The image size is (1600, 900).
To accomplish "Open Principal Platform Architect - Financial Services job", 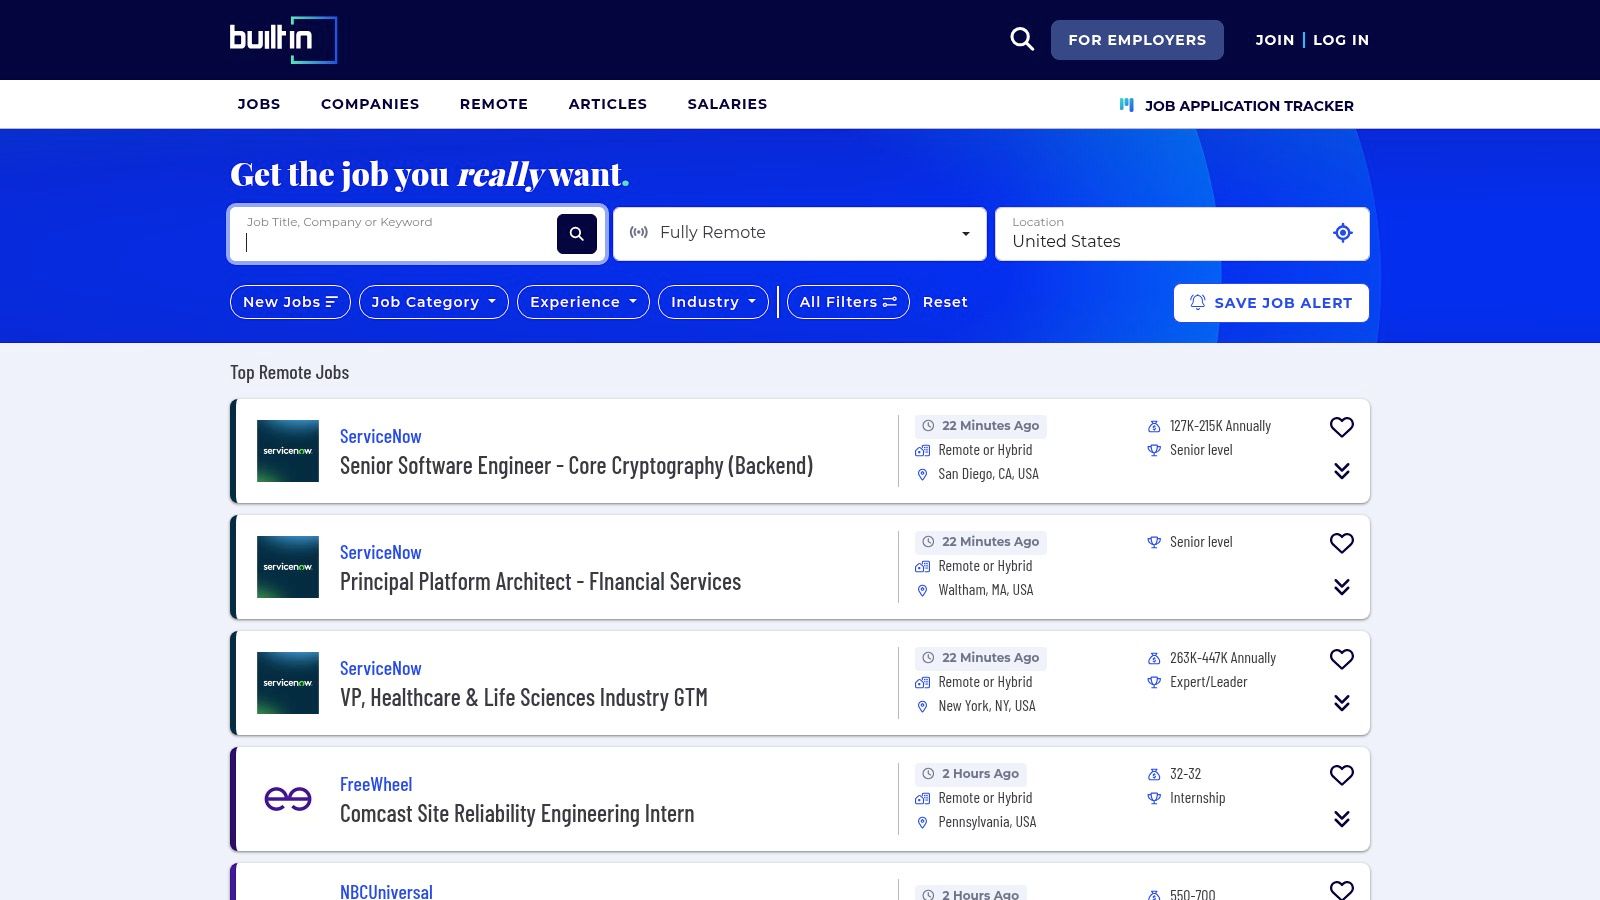I will pyautogui.click(x=540, y=582).
